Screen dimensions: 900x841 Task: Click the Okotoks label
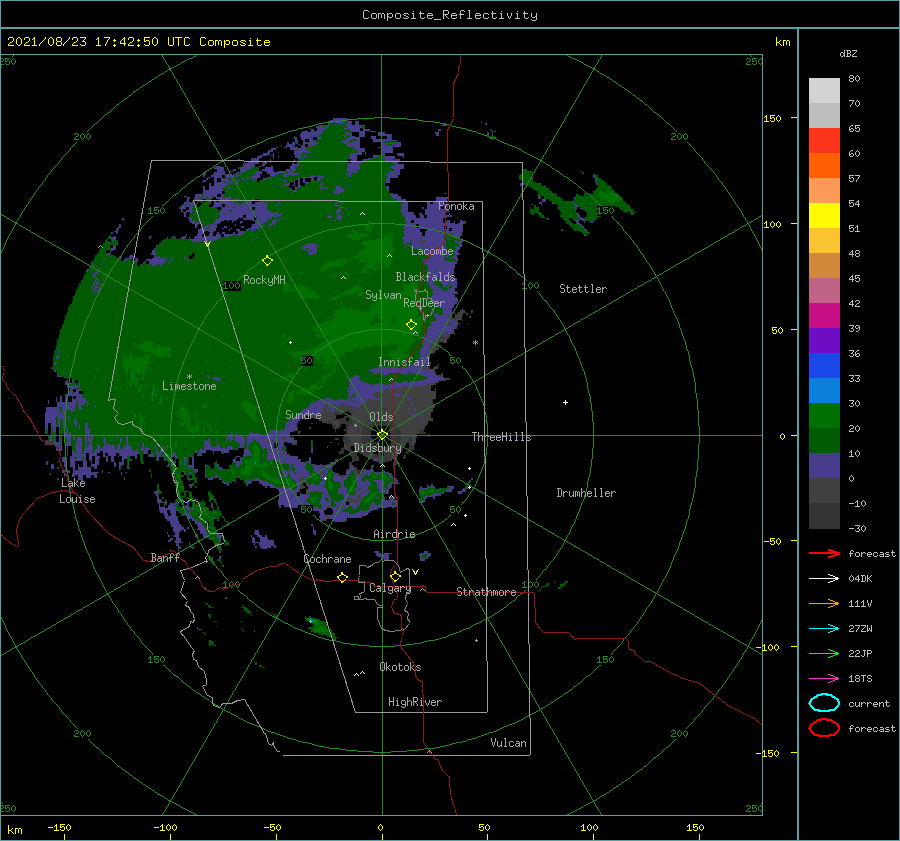click(400, 667)
